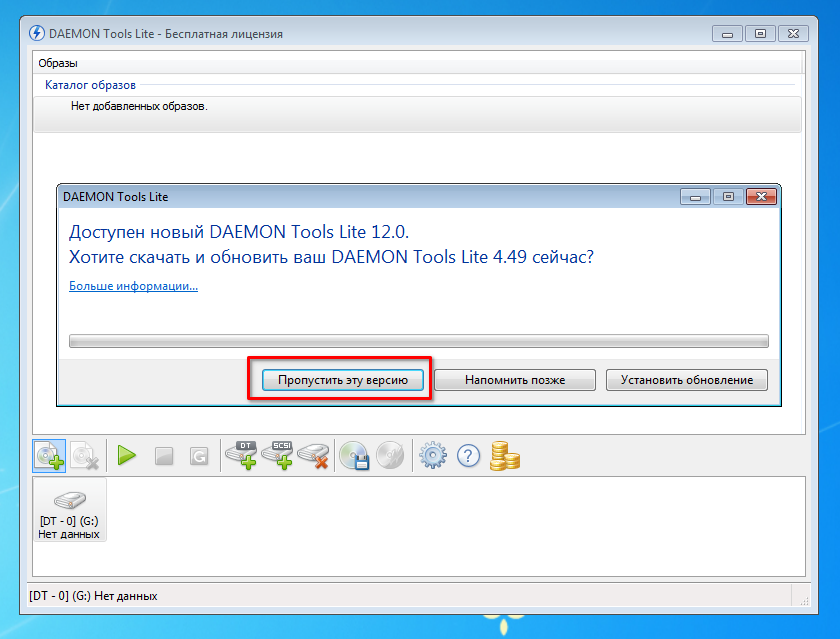Click the Remove Image disc icon
This screenshot has height=639, width=840.
[84, 456]
